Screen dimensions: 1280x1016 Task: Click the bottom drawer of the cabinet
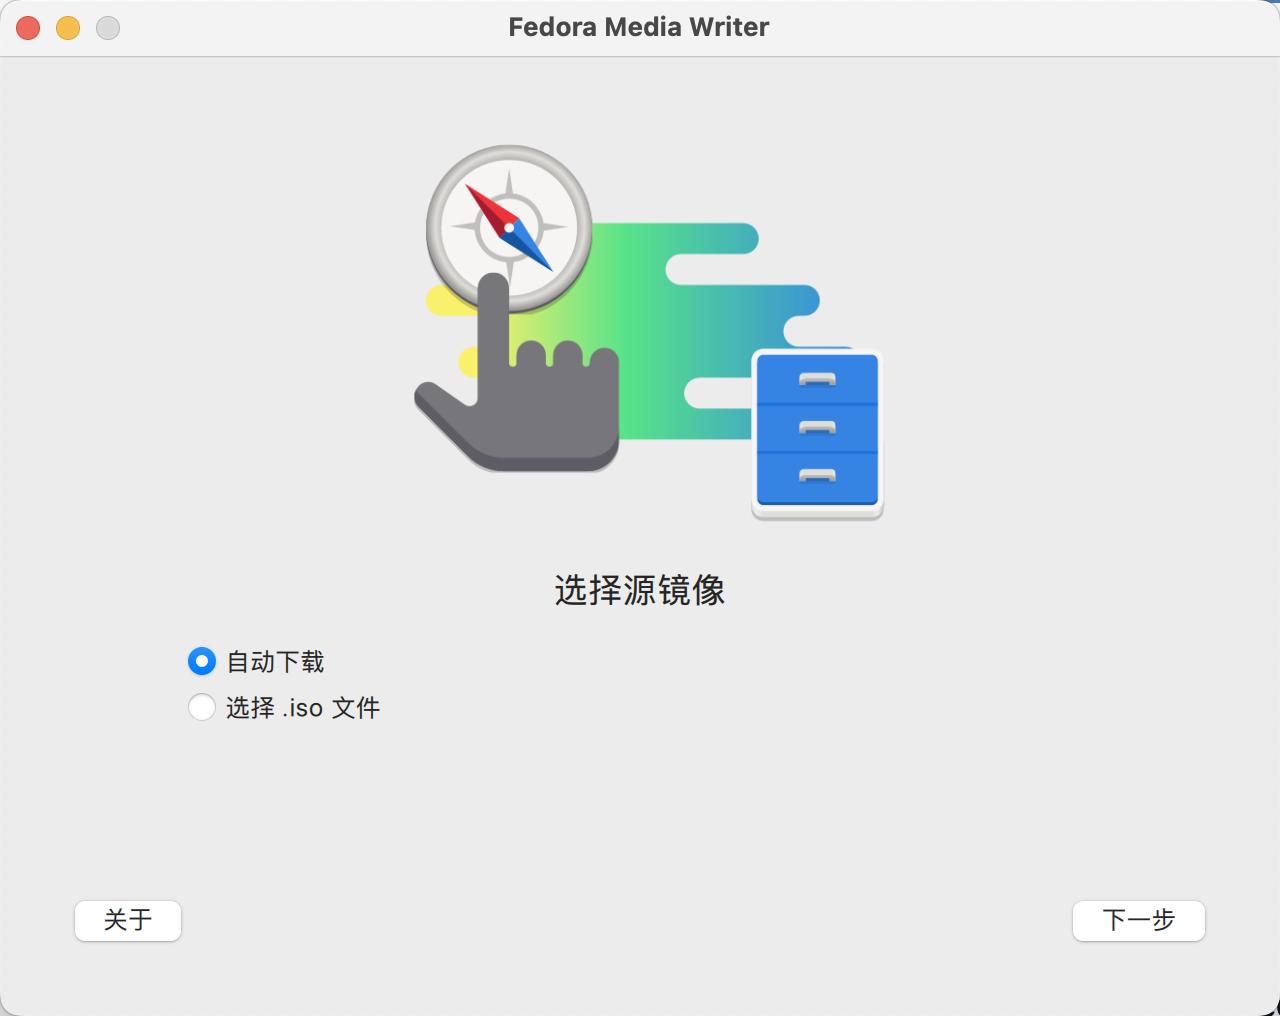coord(817,478)
